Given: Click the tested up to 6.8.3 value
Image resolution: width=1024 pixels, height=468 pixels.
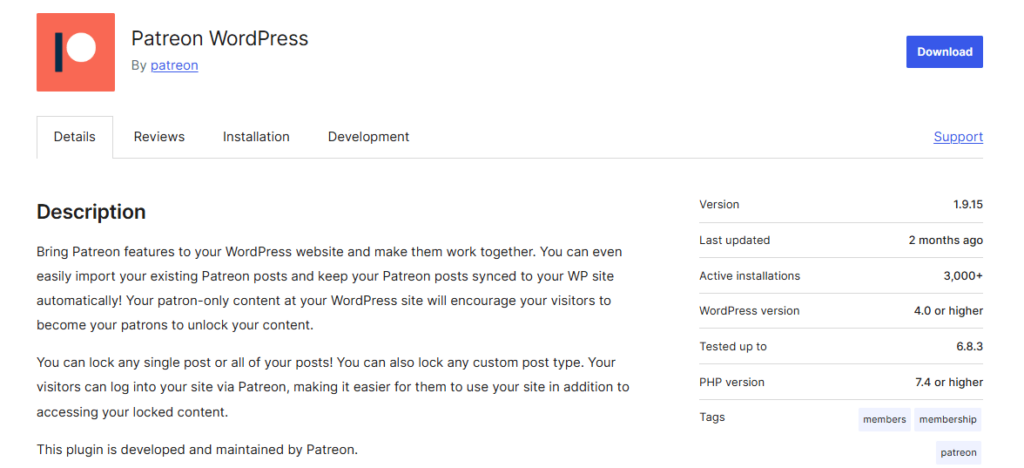Looking at the screenshot, I should (x=966, y=347).
